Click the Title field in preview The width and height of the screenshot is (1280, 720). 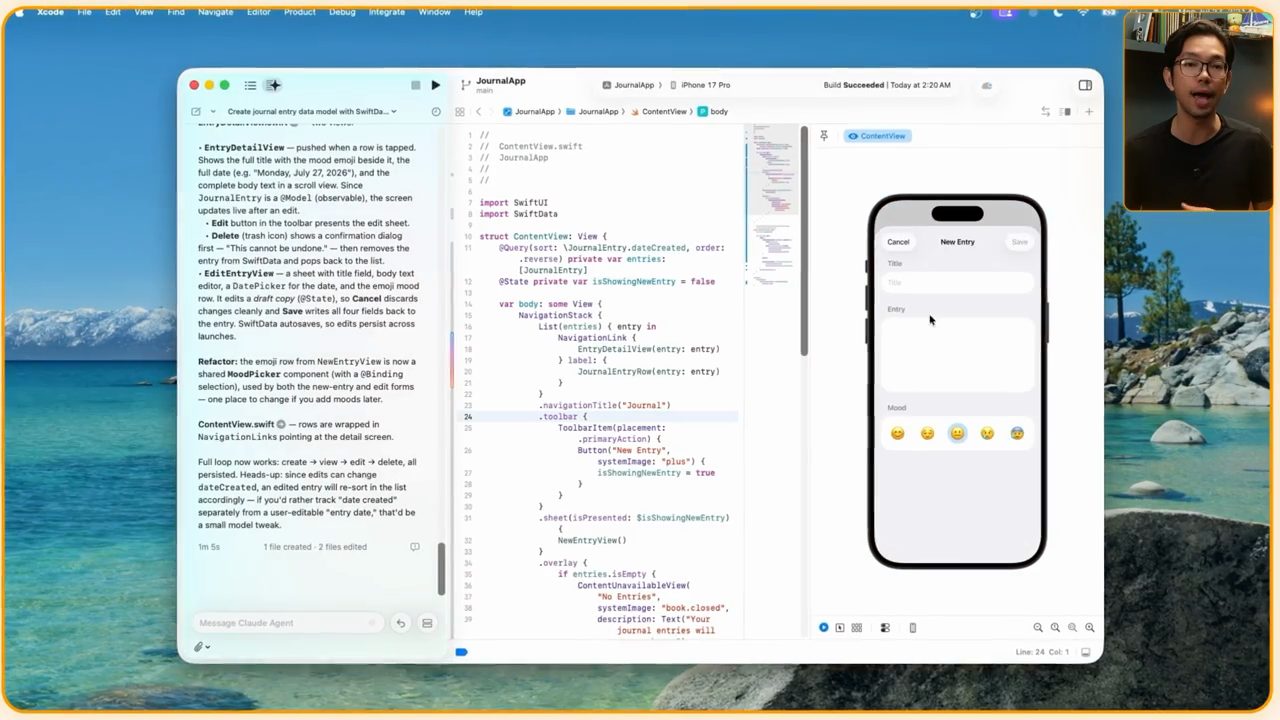click(x=957, y=283)
